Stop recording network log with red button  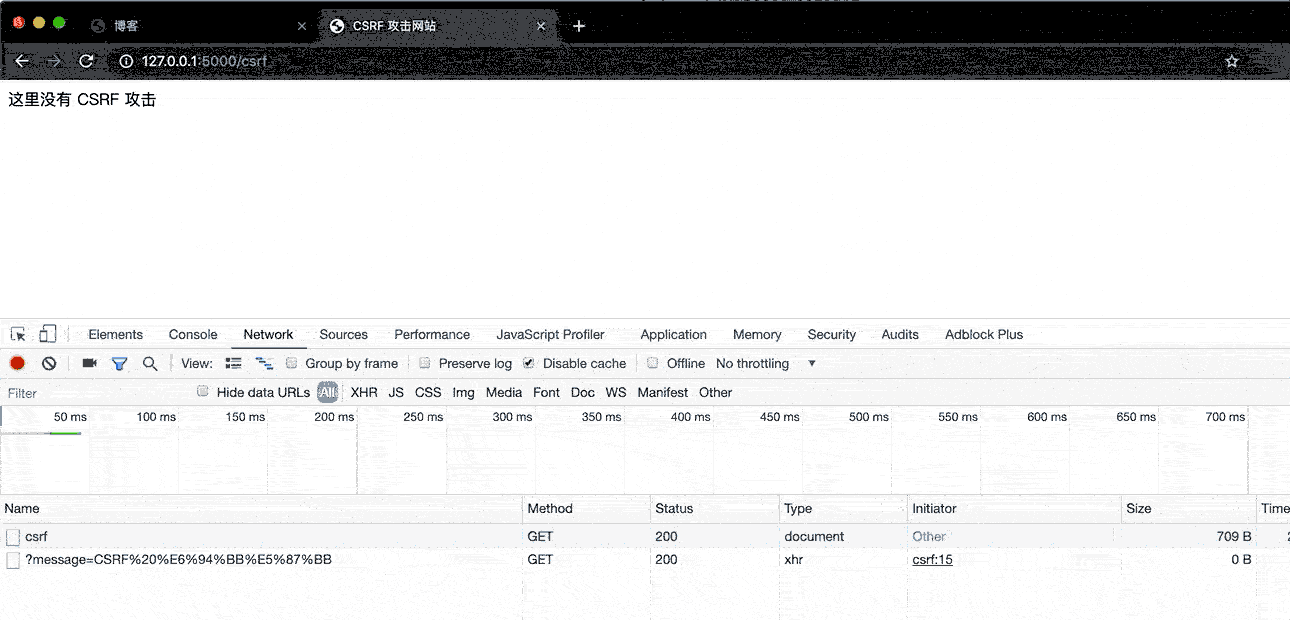click(x=17, y=363)
